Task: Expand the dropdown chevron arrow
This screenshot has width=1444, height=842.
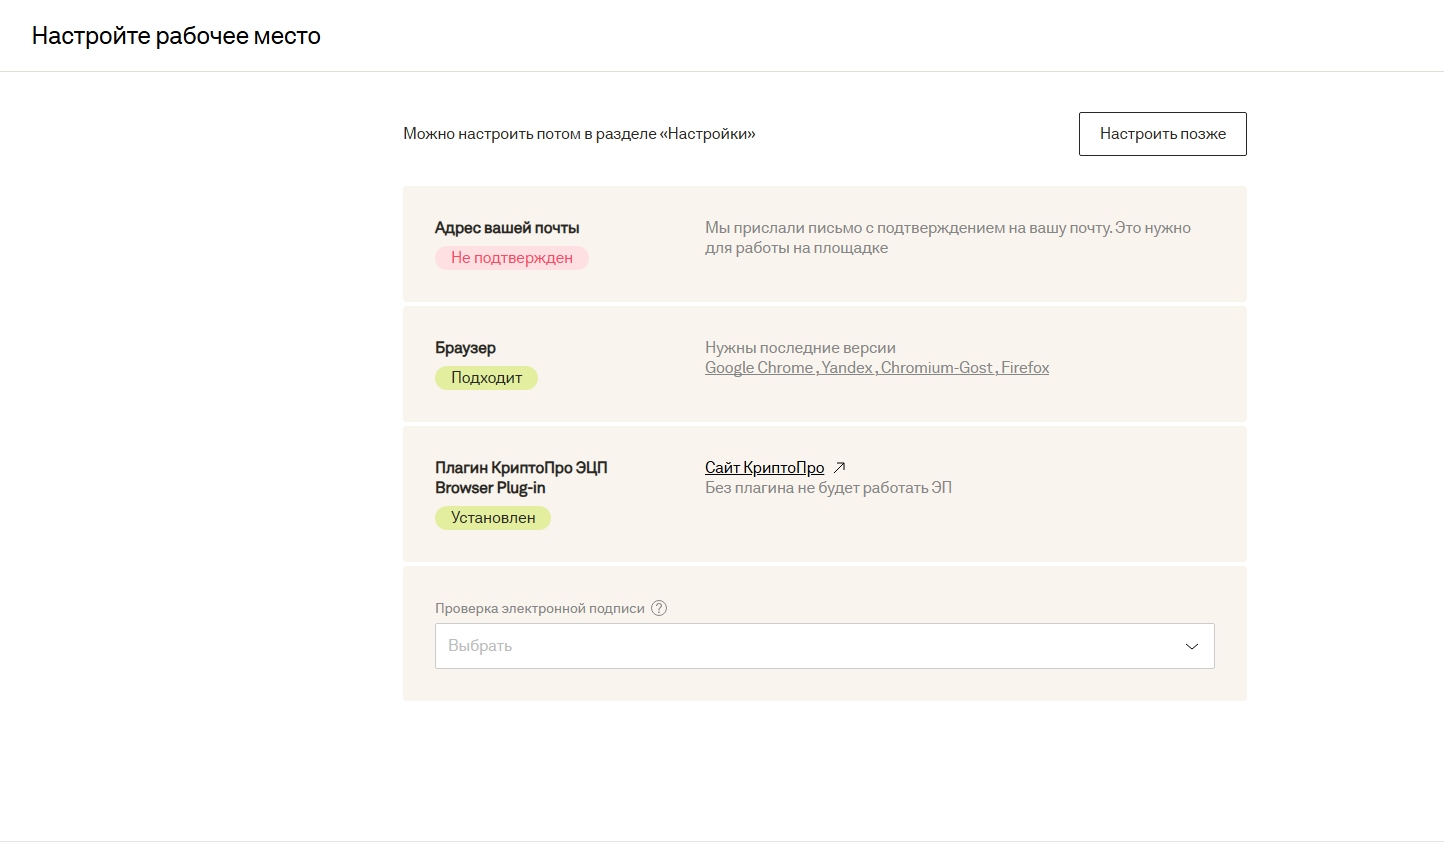Action: 1191,646
